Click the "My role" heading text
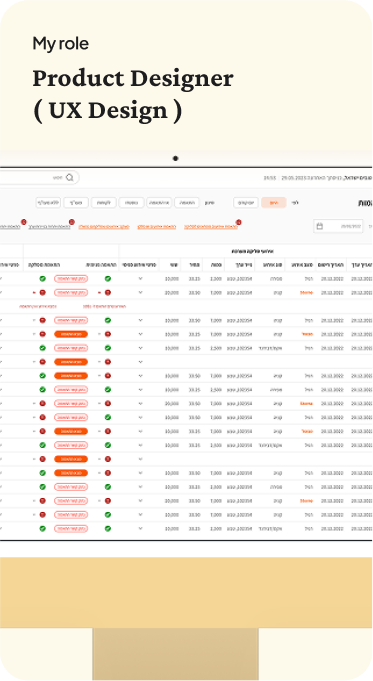The width and height of the screenshot is (373, 681). point(61,43)
